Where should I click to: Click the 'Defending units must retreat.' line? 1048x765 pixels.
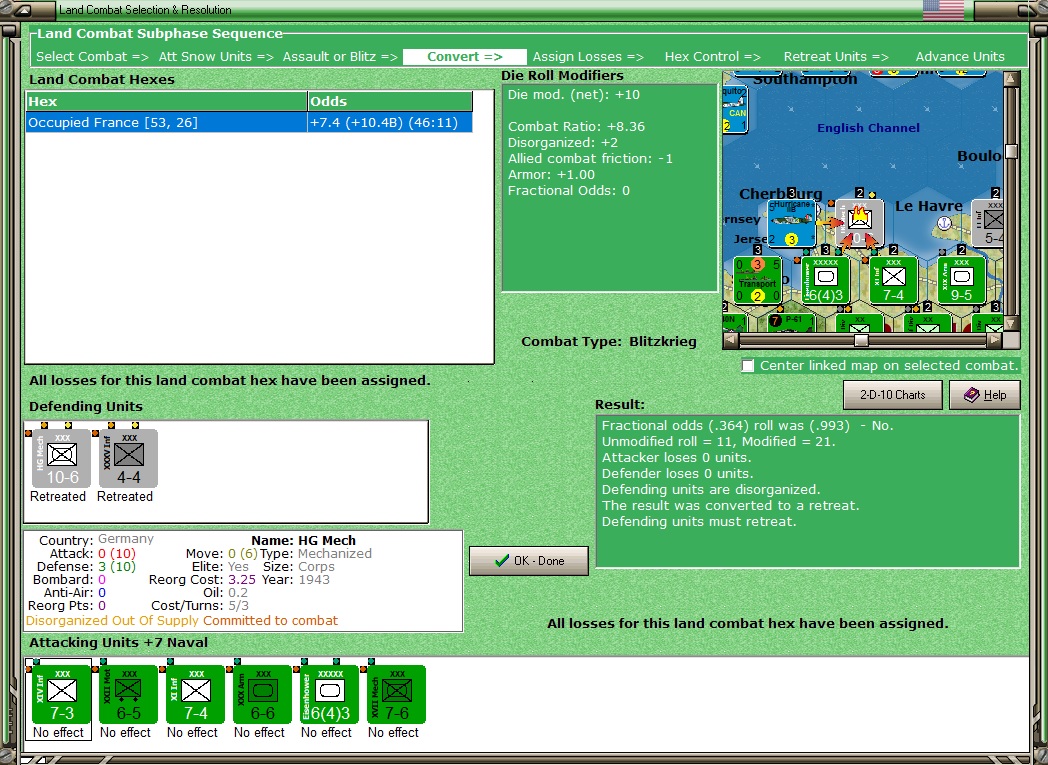[x=698, y=522]
